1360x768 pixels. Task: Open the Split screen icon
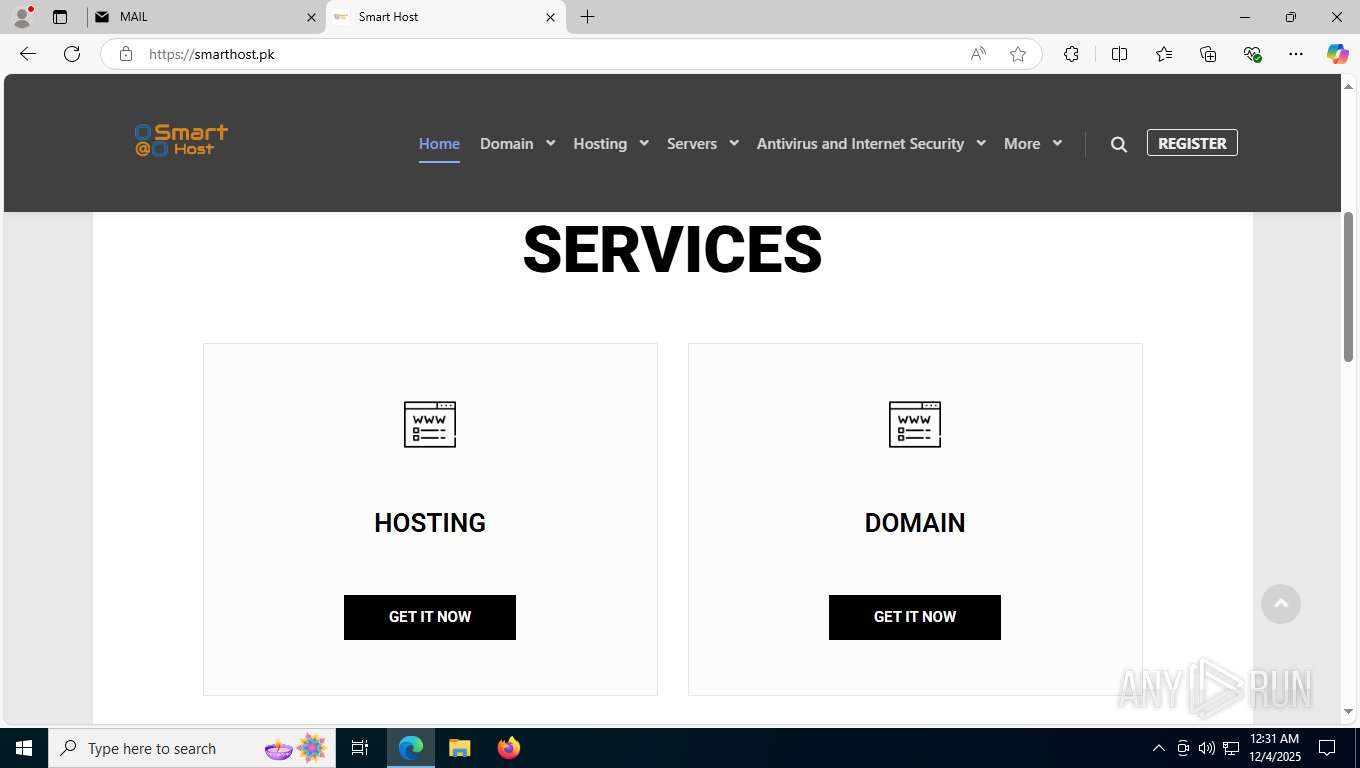(1119, 54)
